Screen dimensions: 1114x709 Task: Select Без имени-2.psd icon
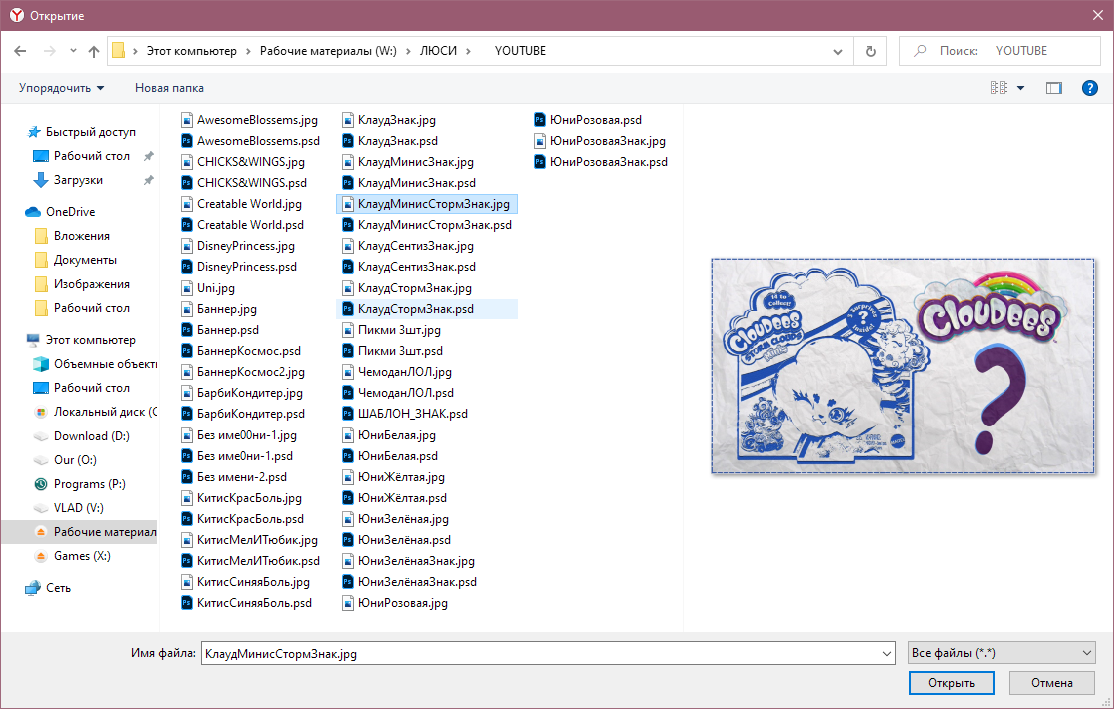coord(187,477)
